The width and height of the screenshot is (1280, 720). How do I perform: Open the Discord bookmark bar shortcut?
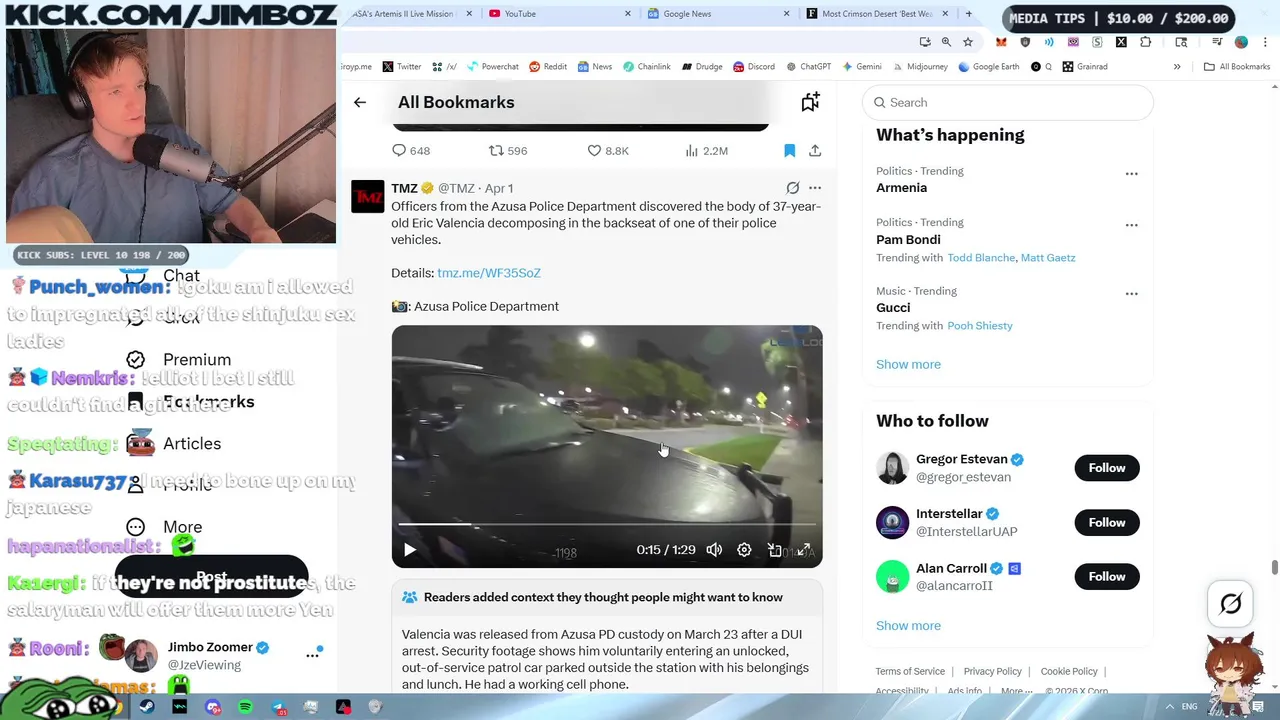(x=754, y=67)
